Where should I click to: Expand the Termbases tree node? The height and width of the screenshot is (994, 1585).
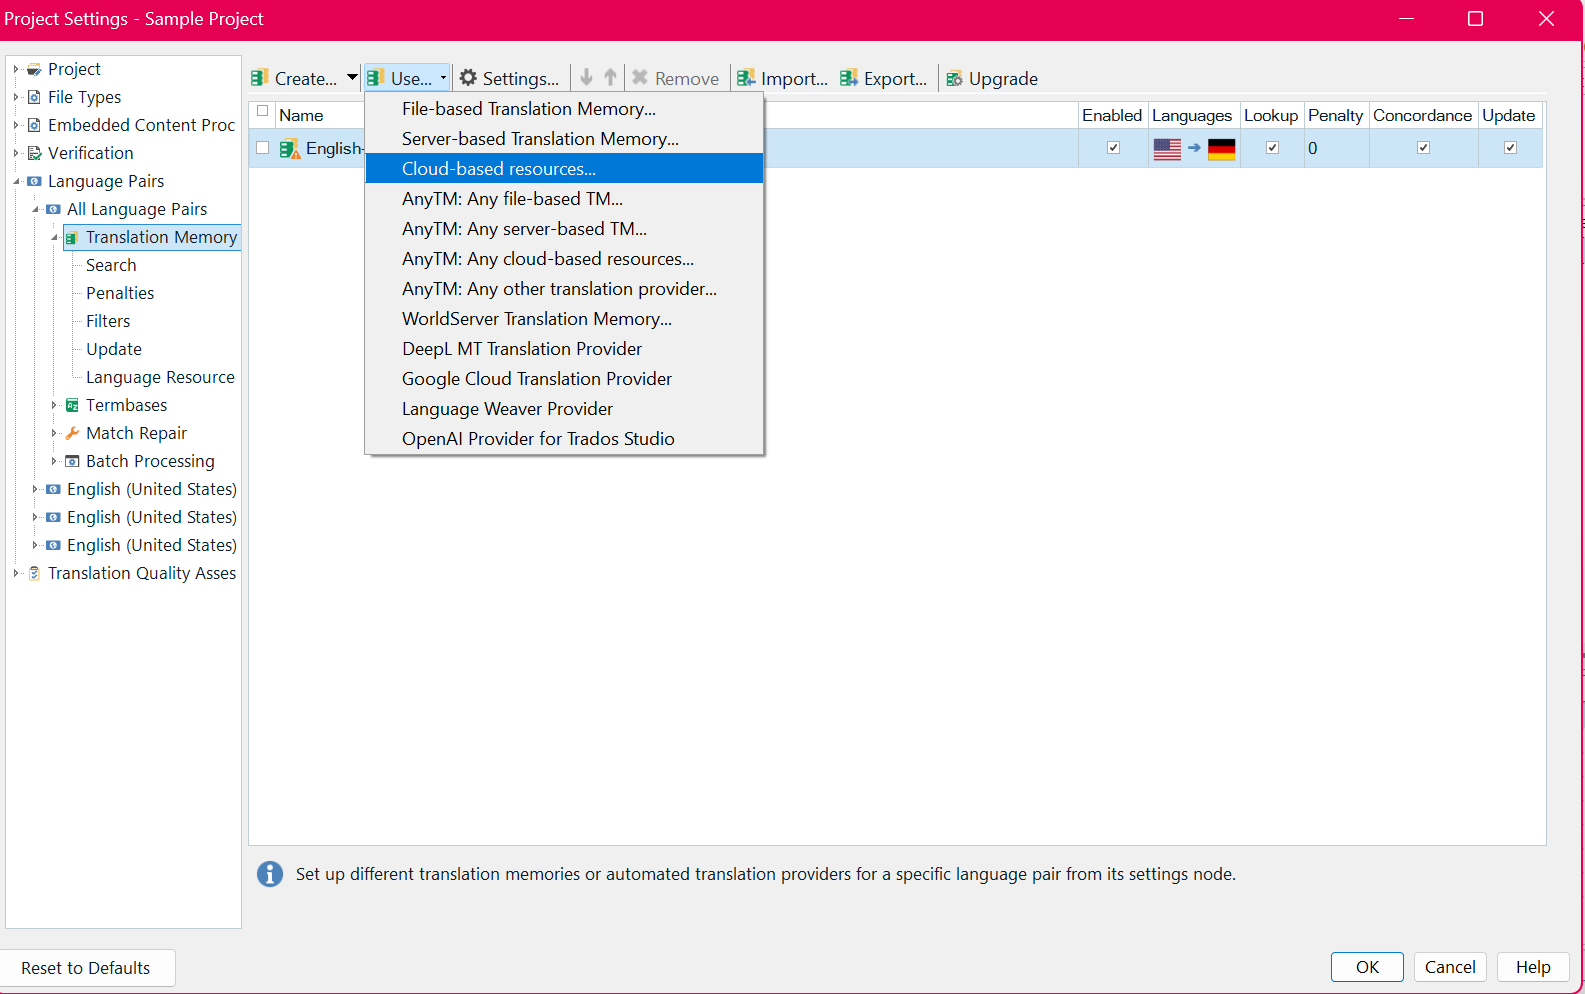pos(54,405)
